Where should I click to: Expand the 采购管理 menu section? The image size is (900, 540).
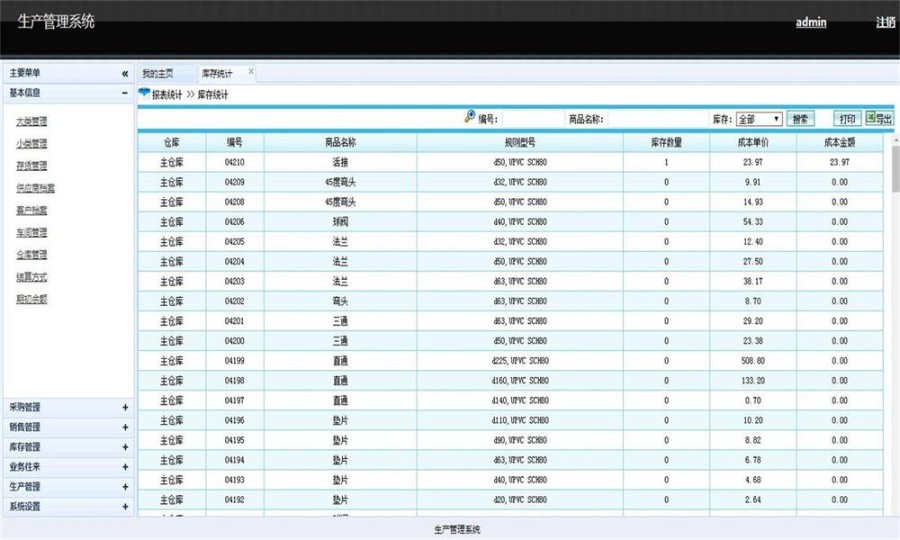point(125,407)
